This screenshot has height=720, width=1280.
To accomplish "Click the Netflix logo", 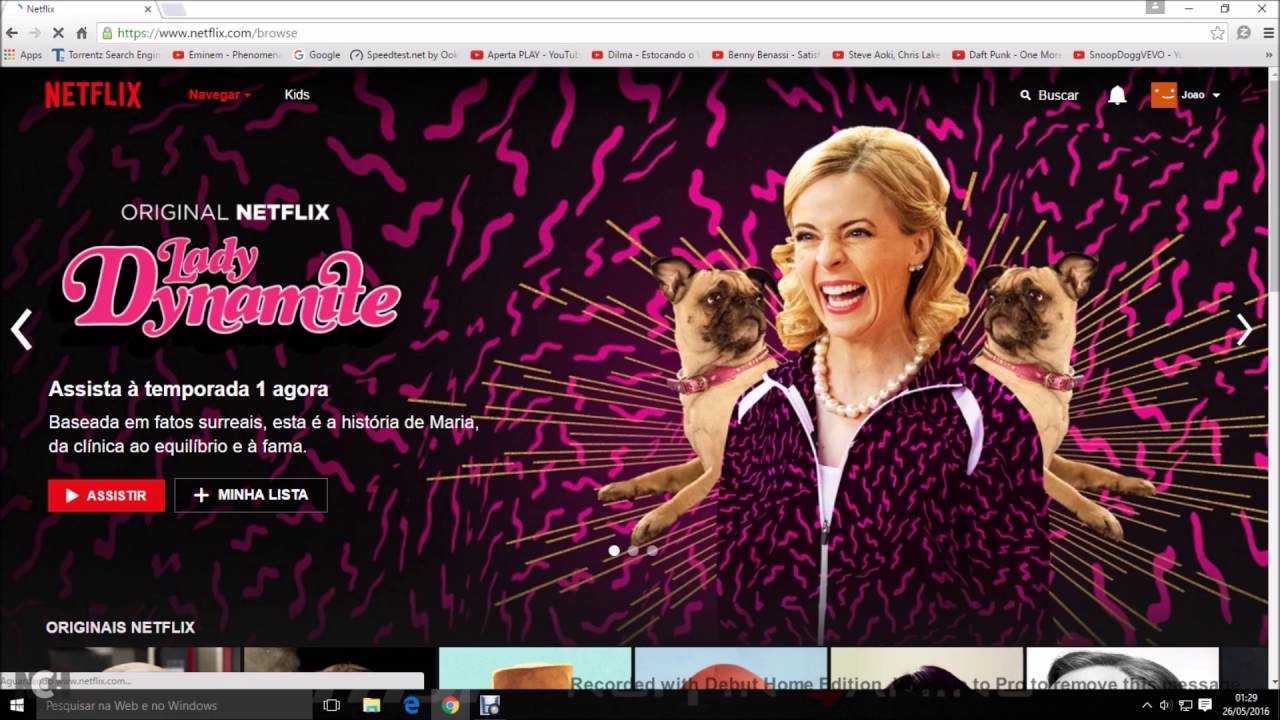I will click(x=93, y=95).
